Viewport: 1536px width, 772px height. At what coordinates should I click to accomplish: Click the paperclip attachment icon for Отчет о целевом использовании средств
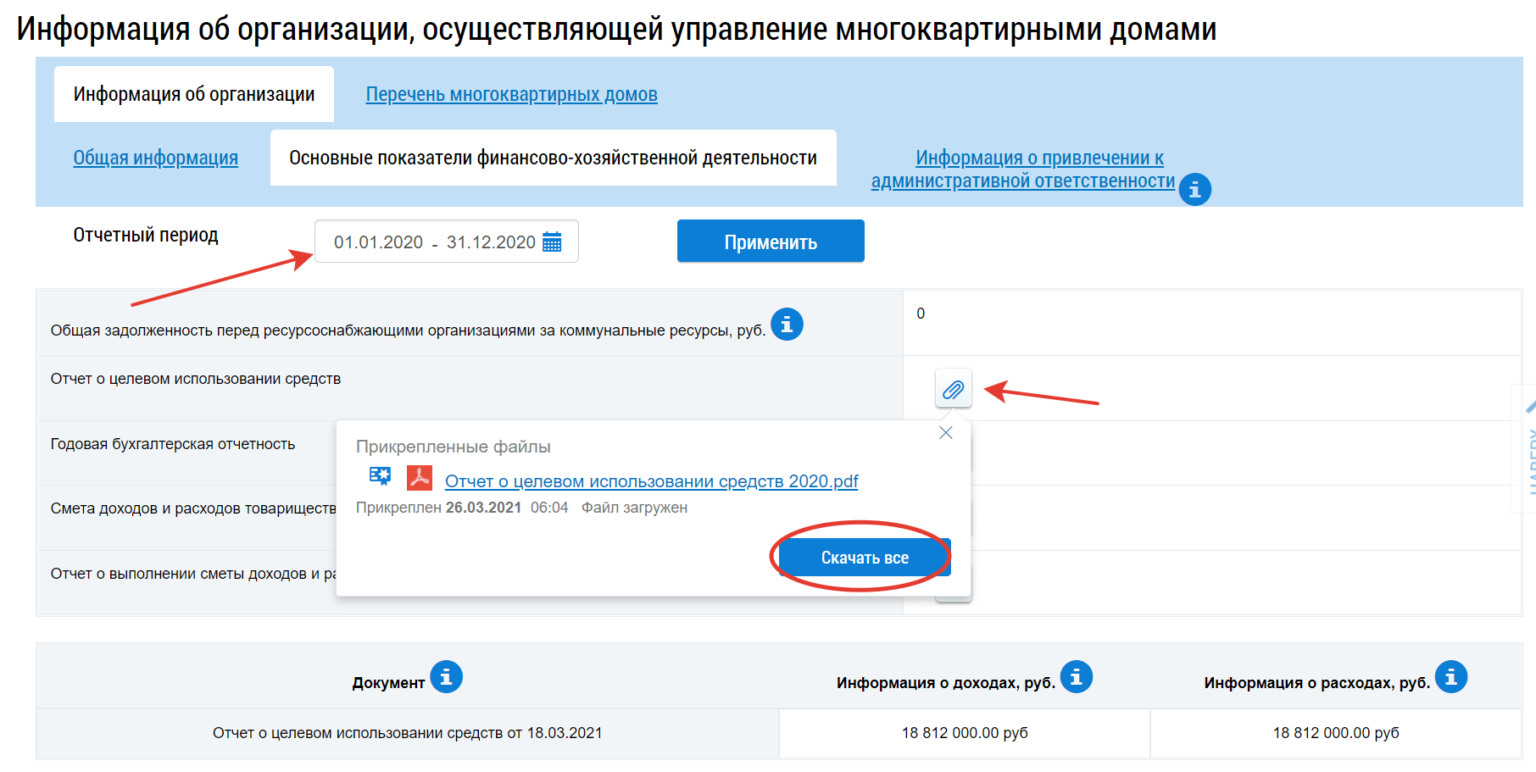coord(953,389)
